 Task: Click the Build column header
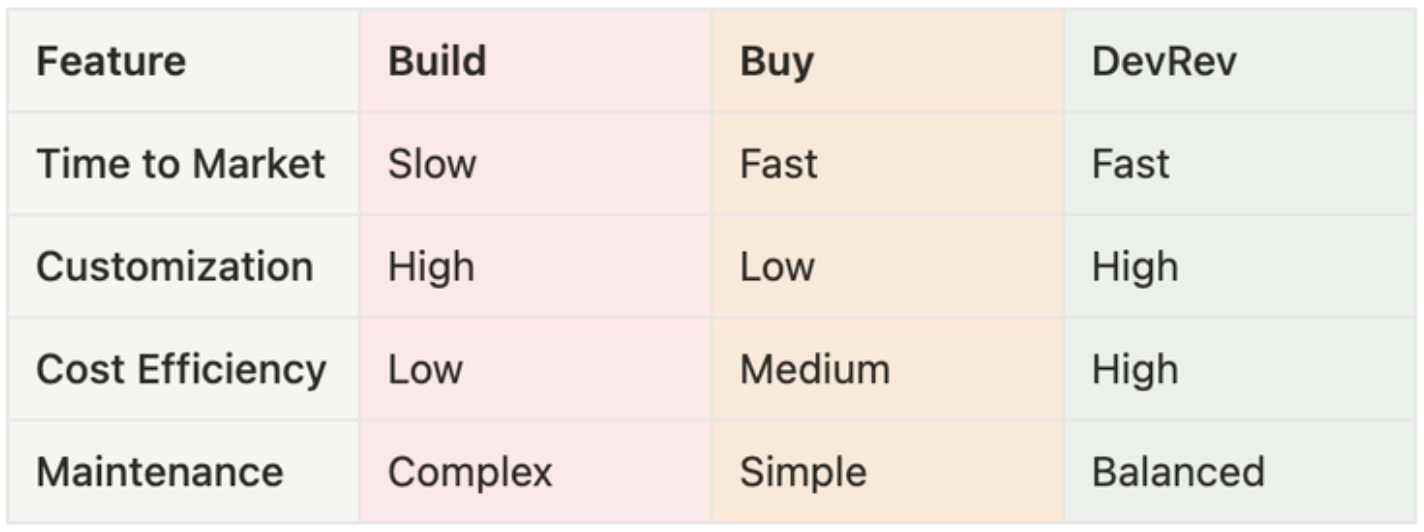click(437, 62)
